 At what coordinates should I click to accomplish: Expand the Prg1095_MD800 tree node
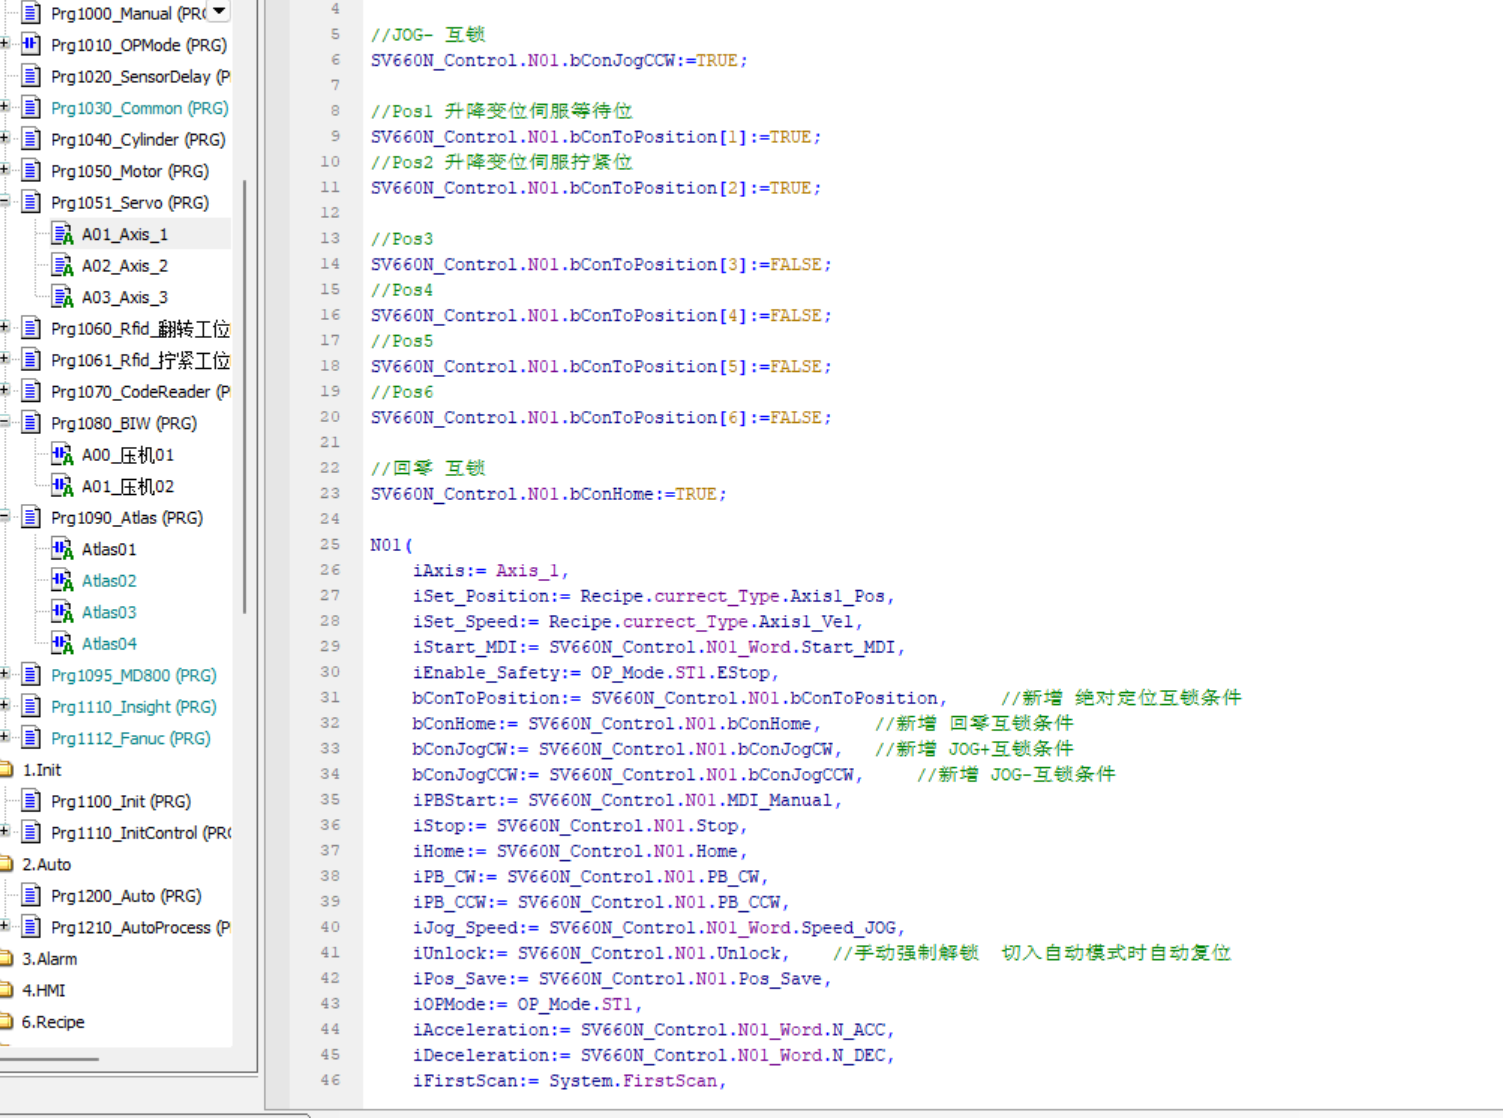click(5, 674)
